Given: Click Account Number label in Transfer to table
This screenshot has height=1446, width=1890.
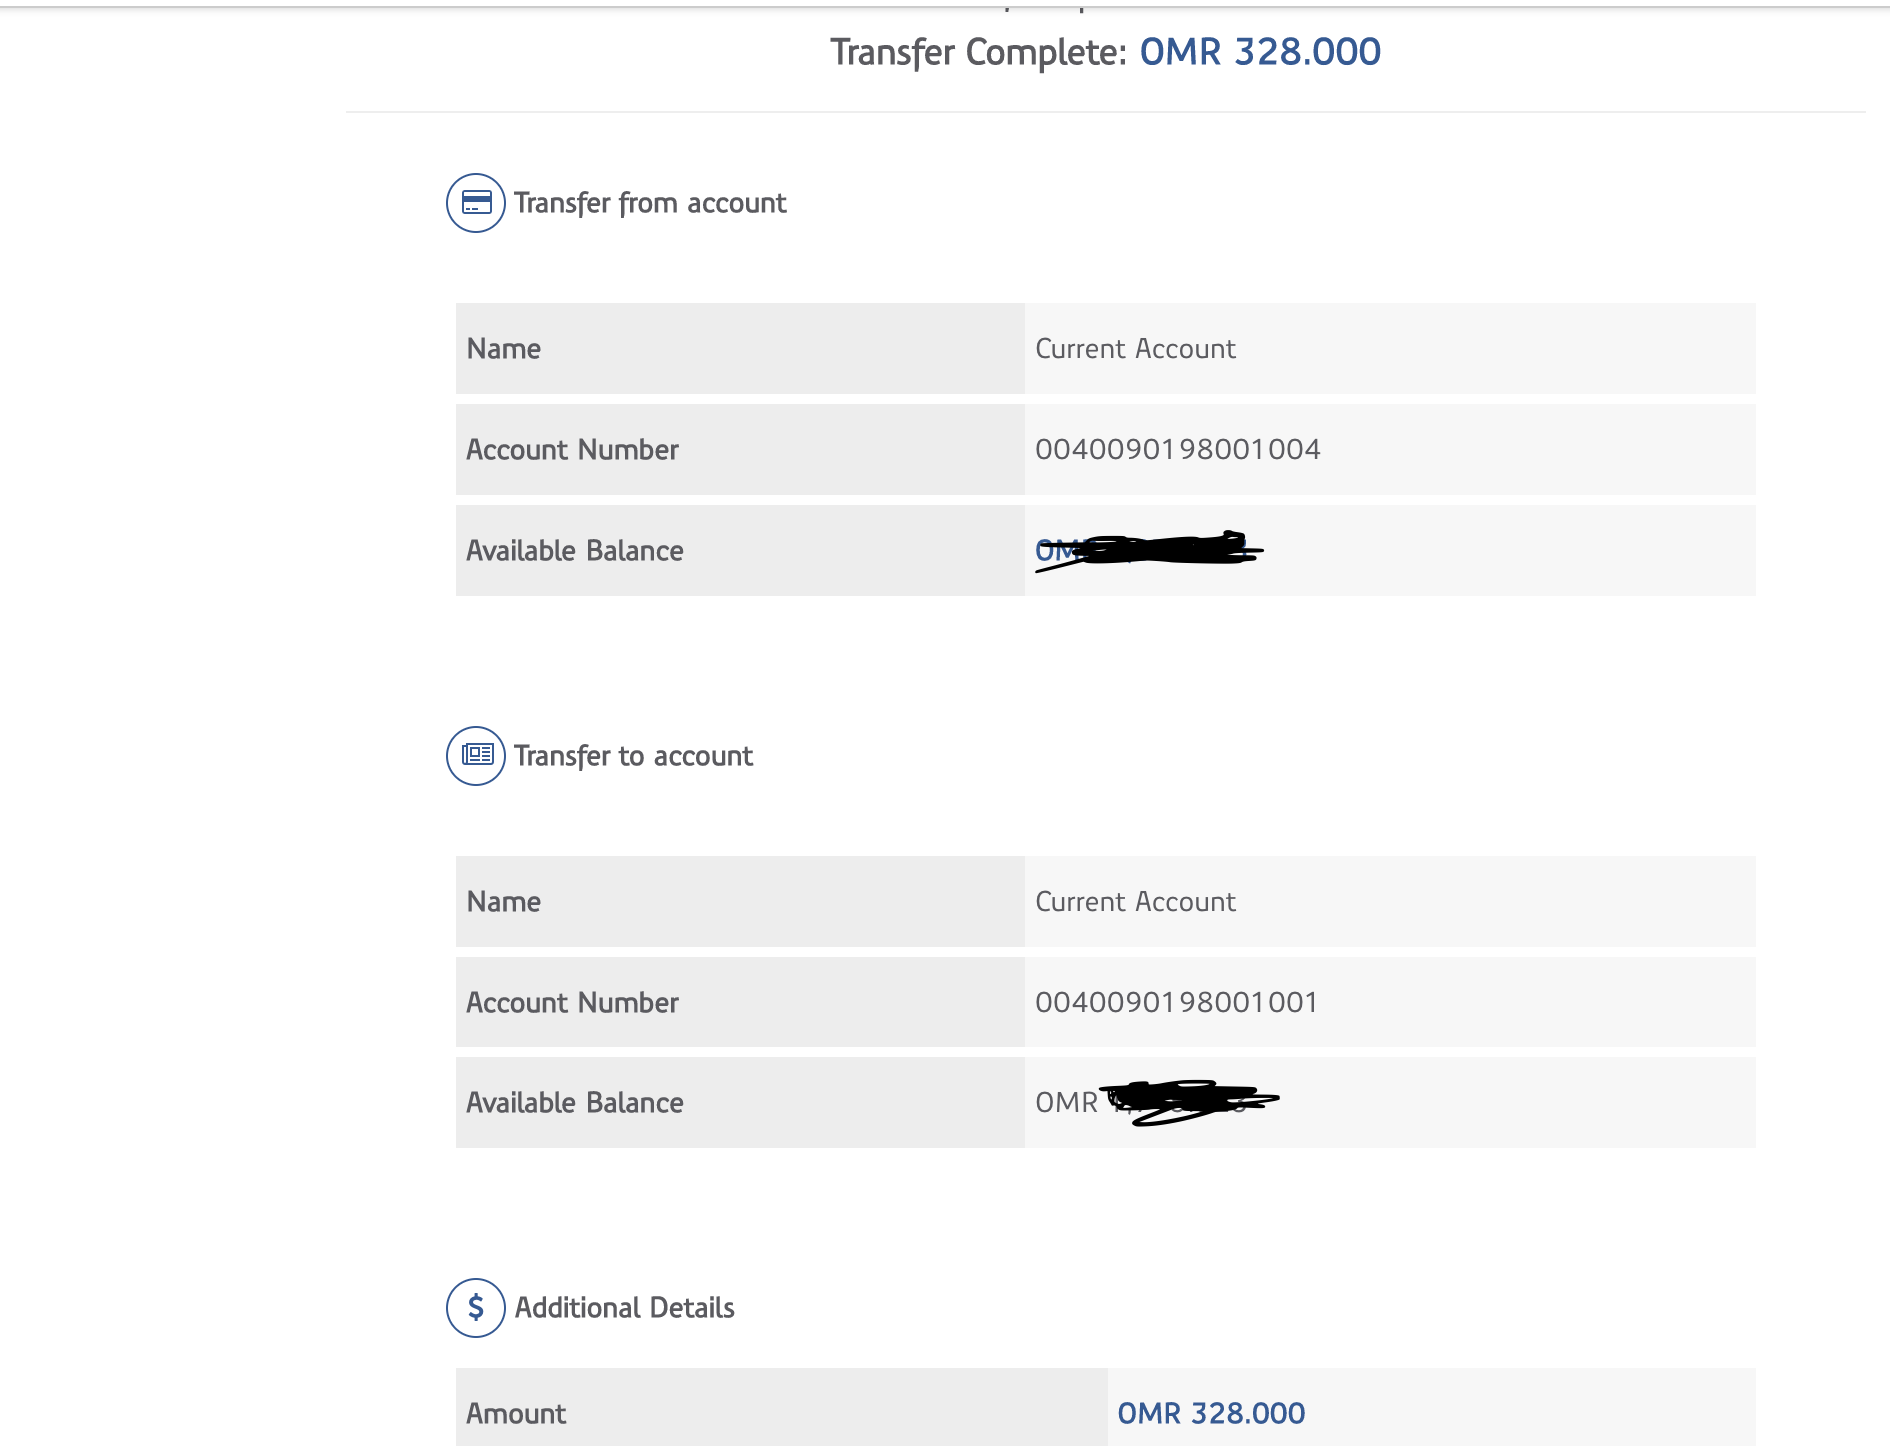Looking at the screenshot, I should click(572, 1002).
